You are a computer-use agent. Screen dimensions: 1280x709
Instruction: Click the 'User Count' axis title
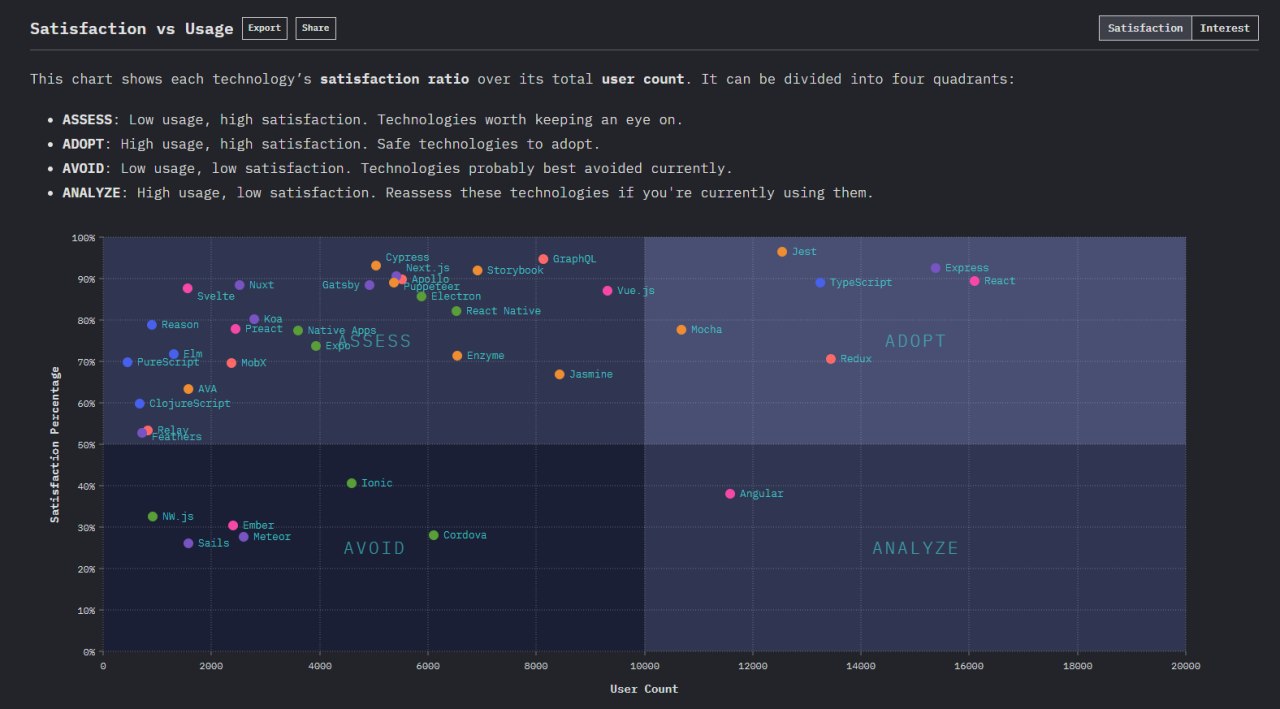point(644,689)
